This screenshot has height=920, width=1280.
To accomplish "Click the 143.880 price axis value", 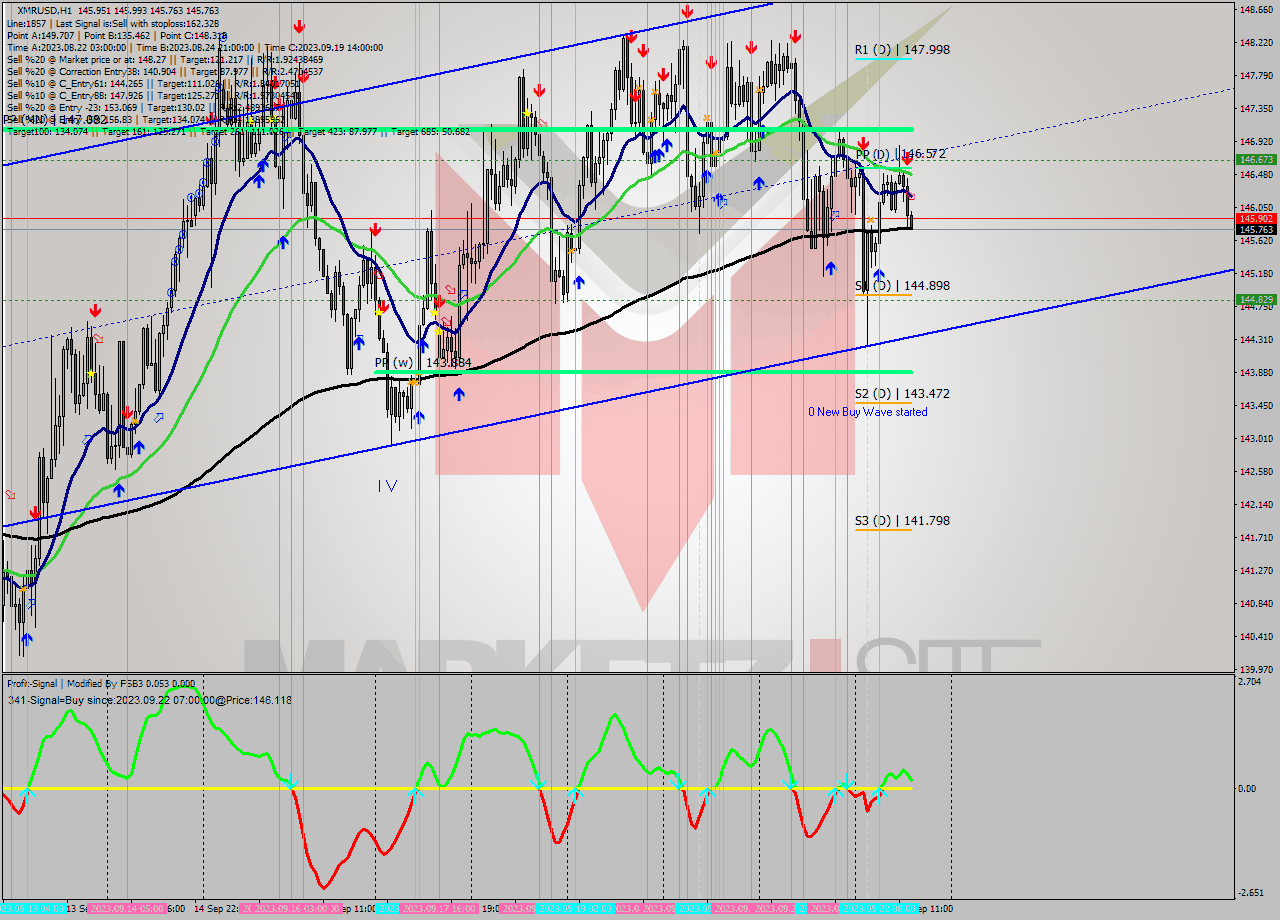I will click(1256, 373).
